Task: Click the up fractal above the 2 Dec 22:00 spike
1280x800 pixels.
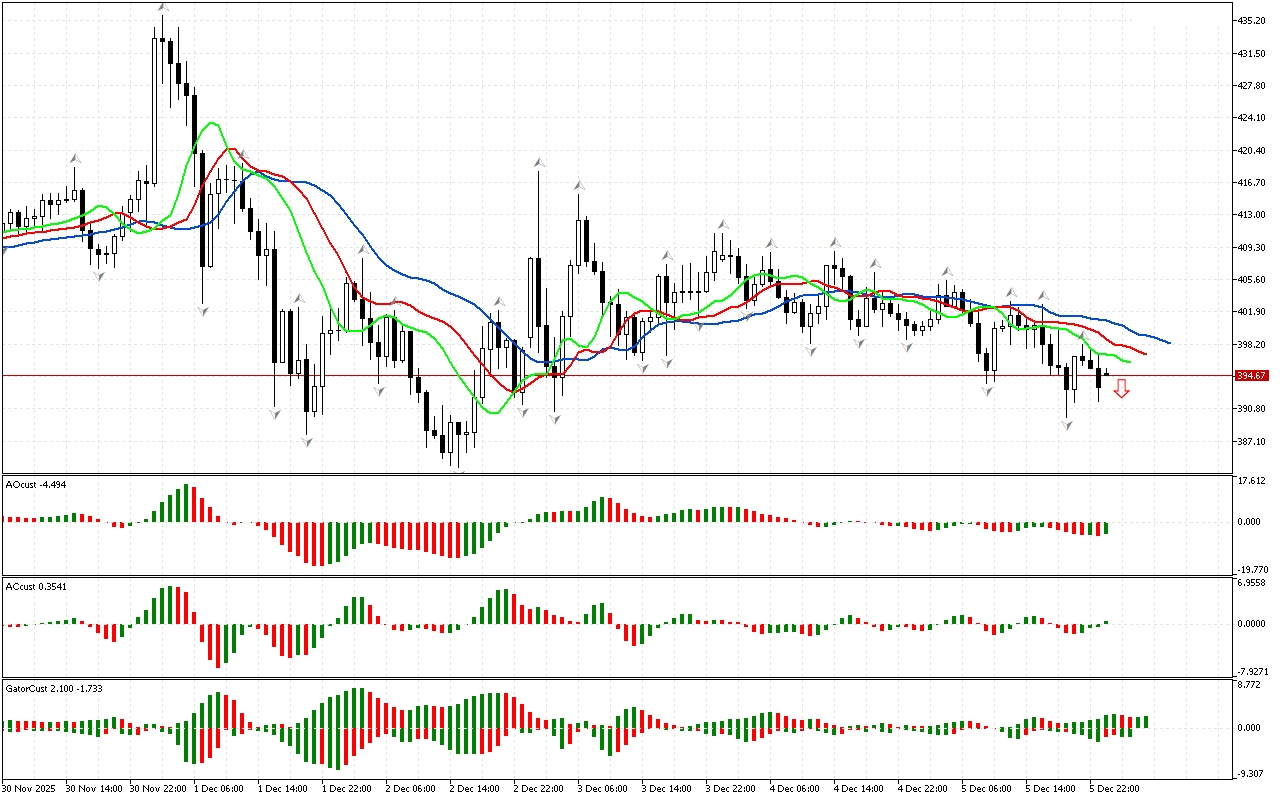Action: point(539,161)
